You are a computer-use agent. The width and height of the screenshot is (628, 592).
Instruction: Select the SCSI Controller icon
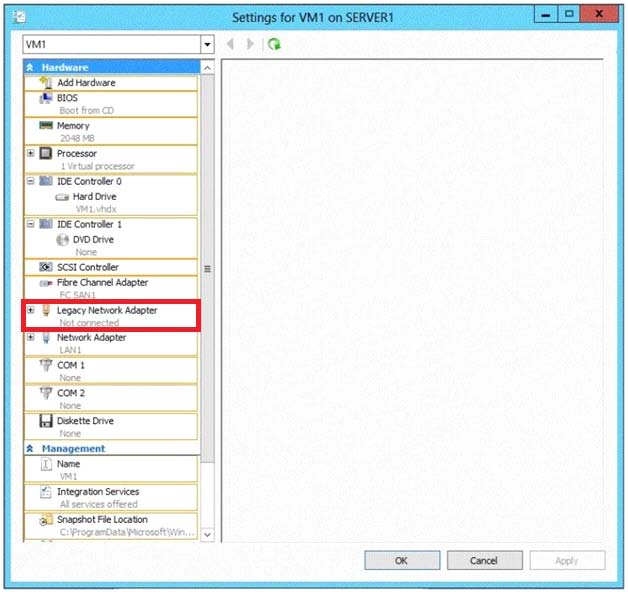[x=45, y=267]
